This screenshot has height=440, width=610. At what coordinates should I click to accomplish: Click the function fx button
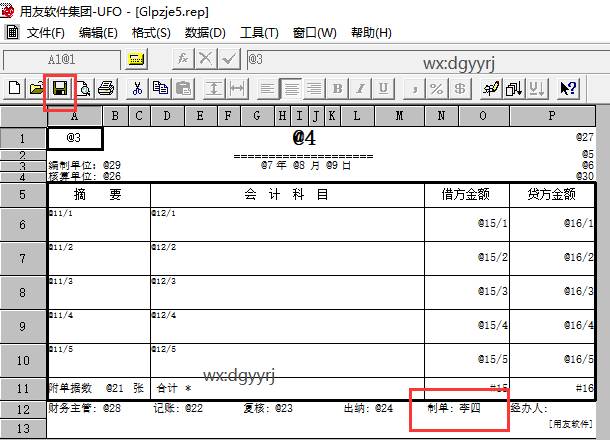tap(183, 59)
